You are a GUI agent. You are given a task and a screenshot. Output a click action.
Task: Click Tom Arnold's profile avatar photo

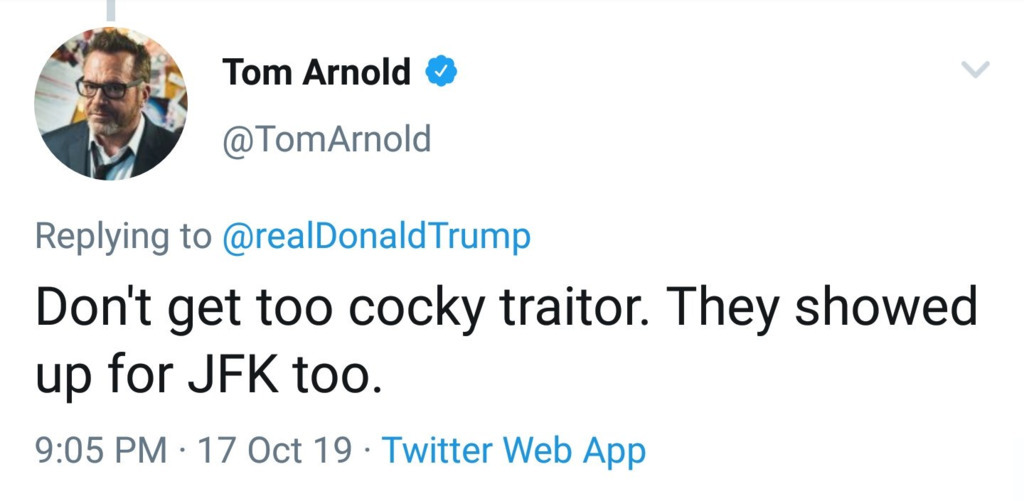point(110,104)
